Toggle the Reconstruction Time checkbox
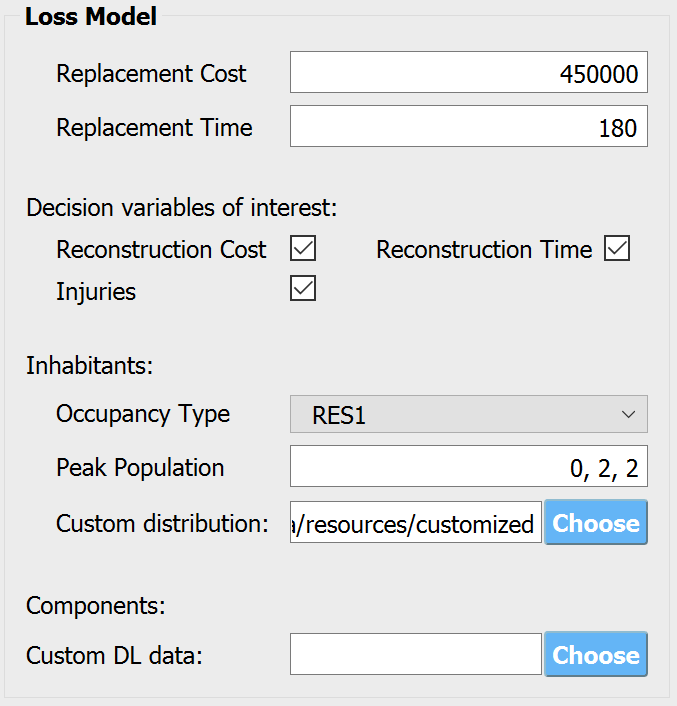Image resolution: width=677 pixels, height=706 pixels. [617, 248]
